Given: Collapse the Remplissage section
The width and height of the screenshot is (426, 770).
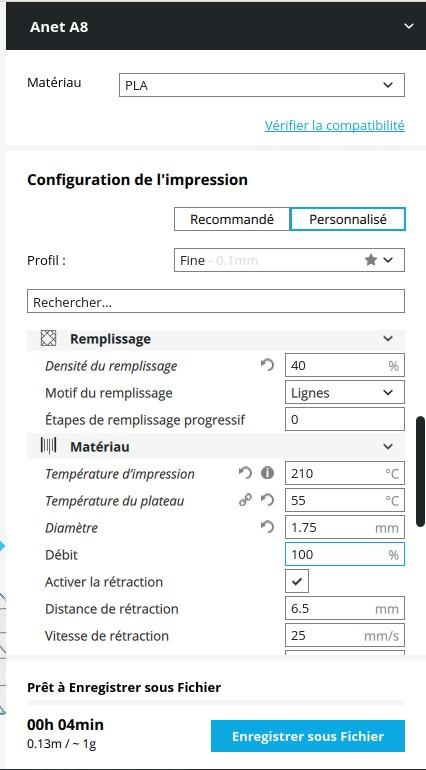Looking at the screenshot, I should (x=388, y=338).
